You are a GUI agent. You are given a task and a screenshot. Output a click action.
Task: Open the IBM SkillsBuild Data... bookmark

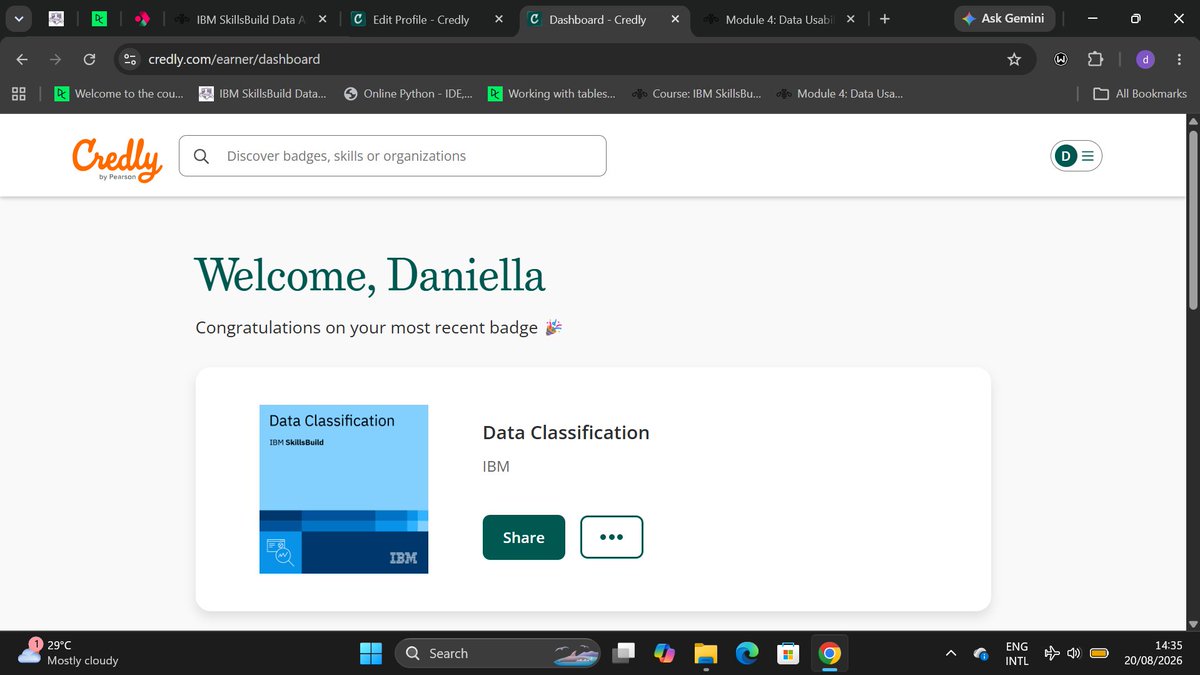coord(262,93)
